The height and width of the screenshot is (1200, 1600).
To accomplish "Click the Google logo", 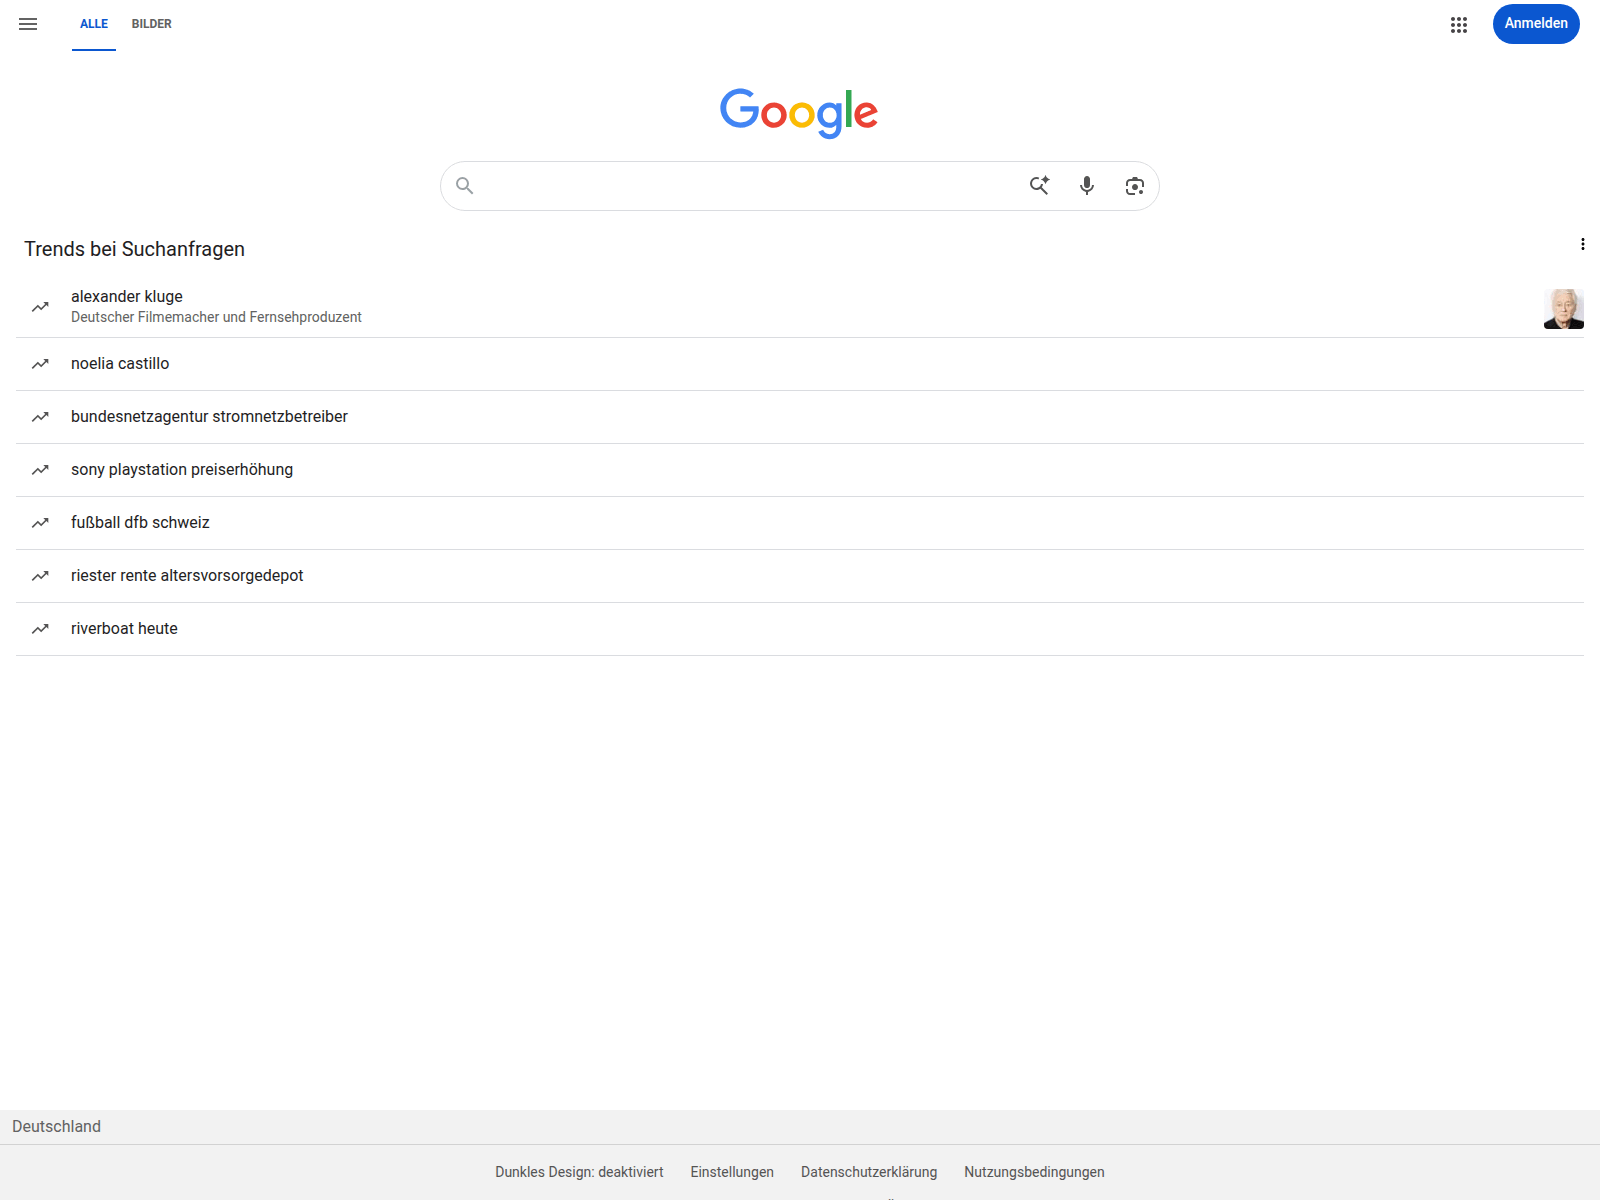I will point(799,113).
